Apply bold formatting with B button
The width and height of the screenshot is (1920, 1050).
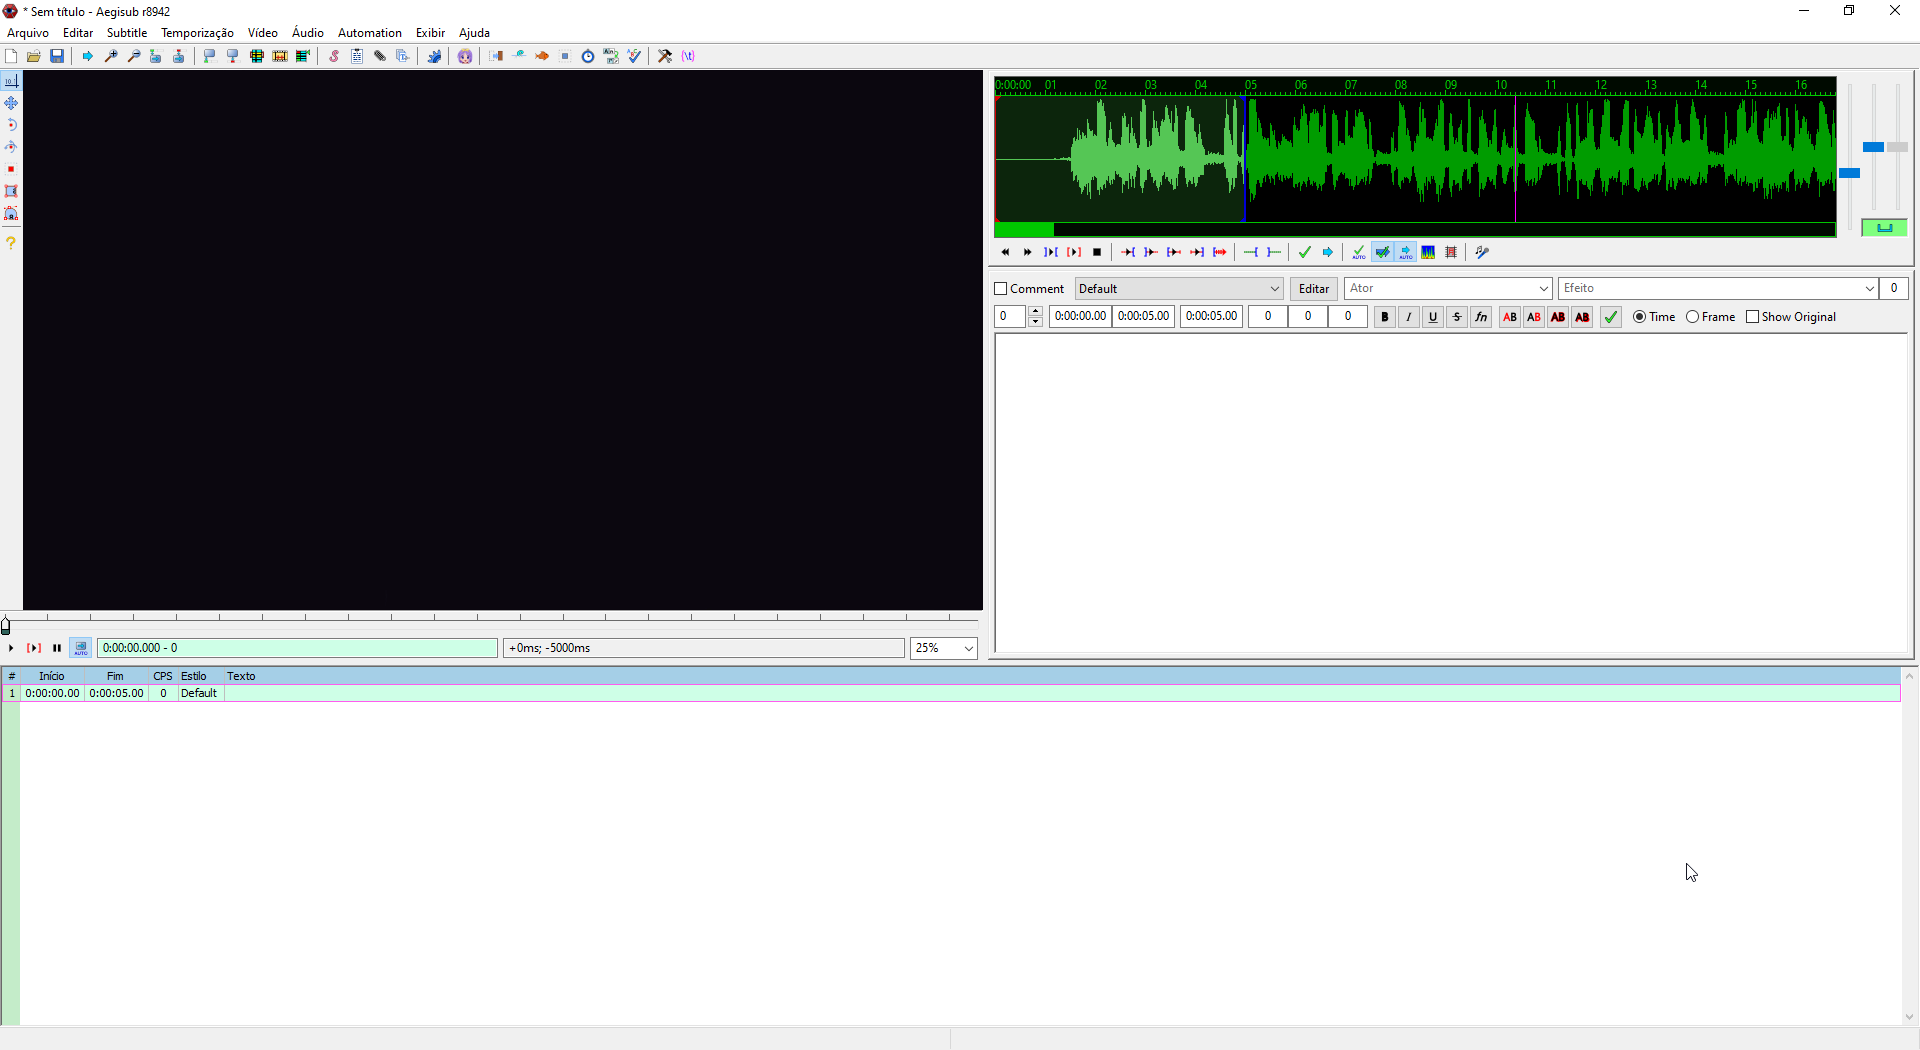point(1385,317)
